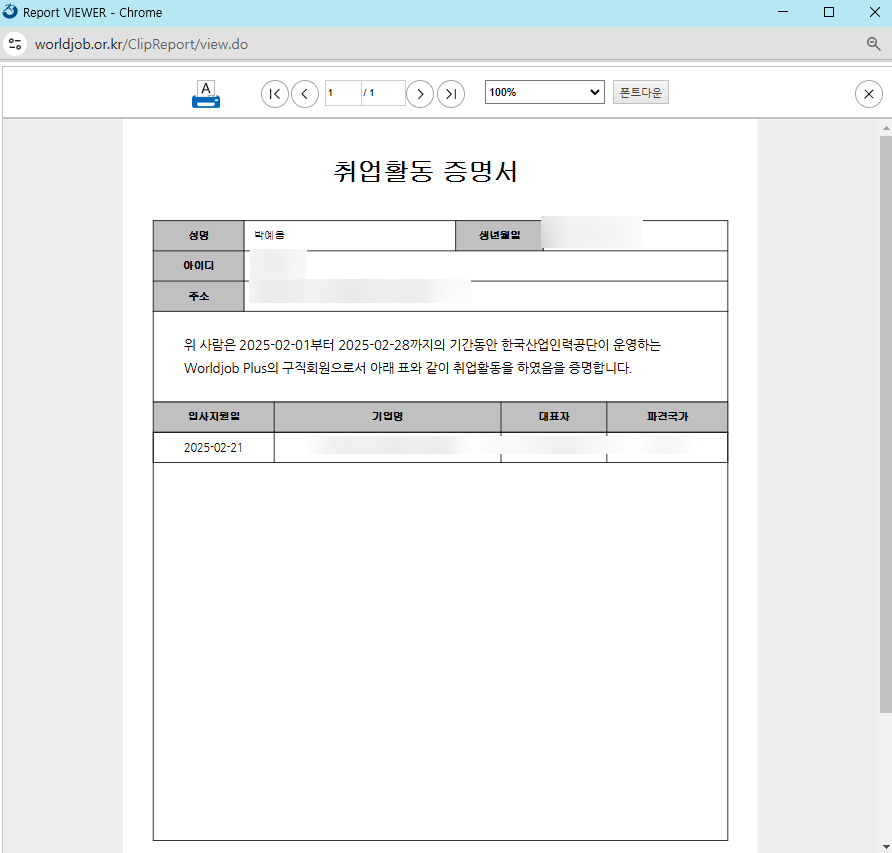Click the 대표자 column header
The height and width of the screenshot is (853, 892).
(x=554, y=417)
